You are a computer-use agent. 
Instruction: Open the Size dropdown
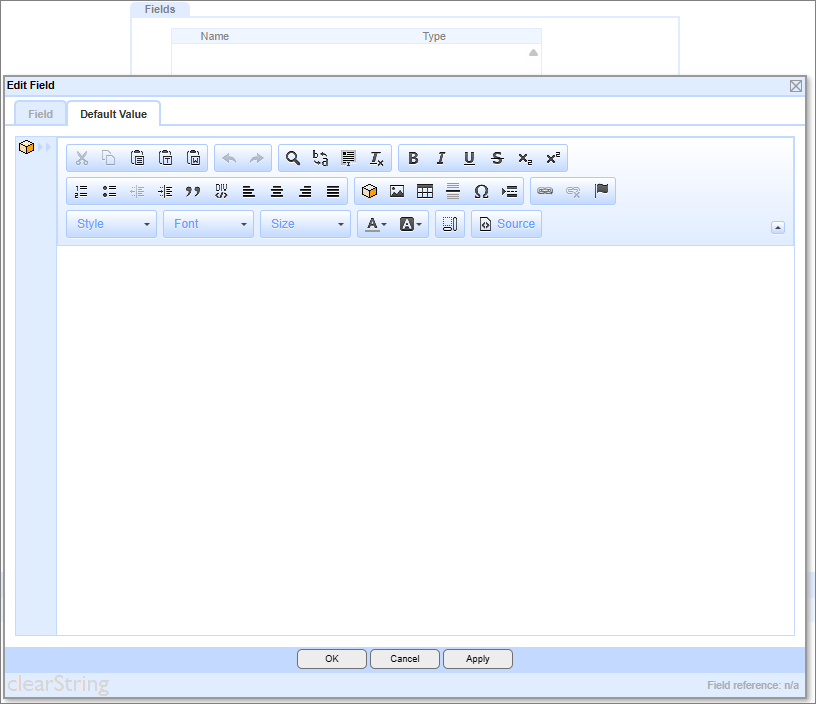[x=306, y=224]
